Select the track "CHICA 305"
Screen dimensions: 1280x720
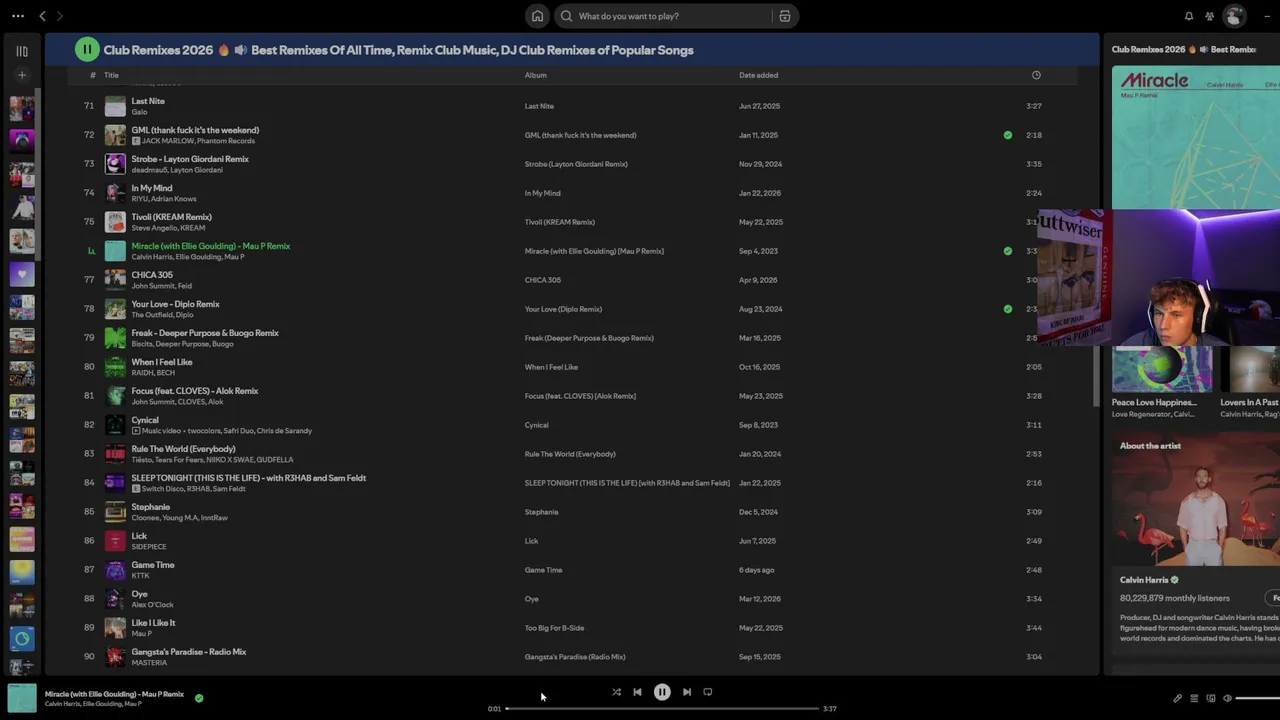[152, 275]
